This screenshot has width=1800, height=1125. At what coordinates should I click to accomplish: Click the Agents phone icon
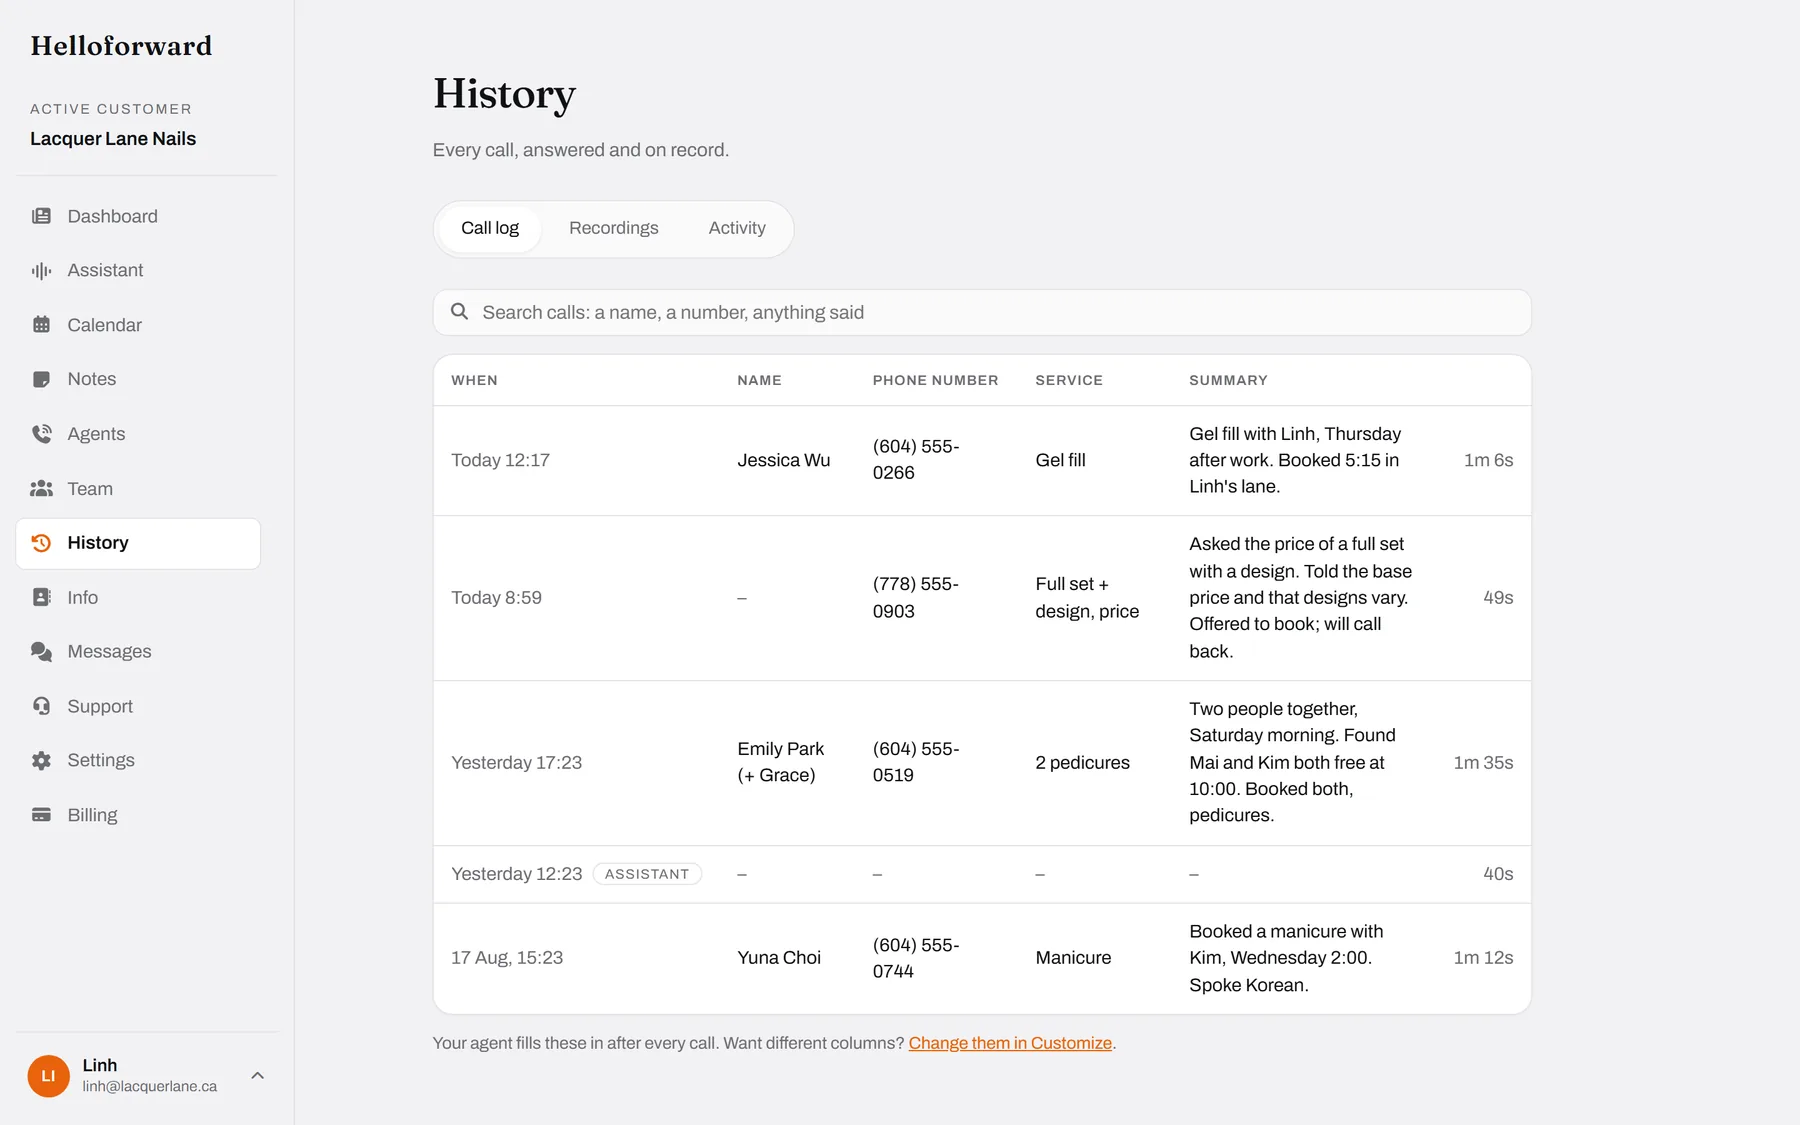41,434
